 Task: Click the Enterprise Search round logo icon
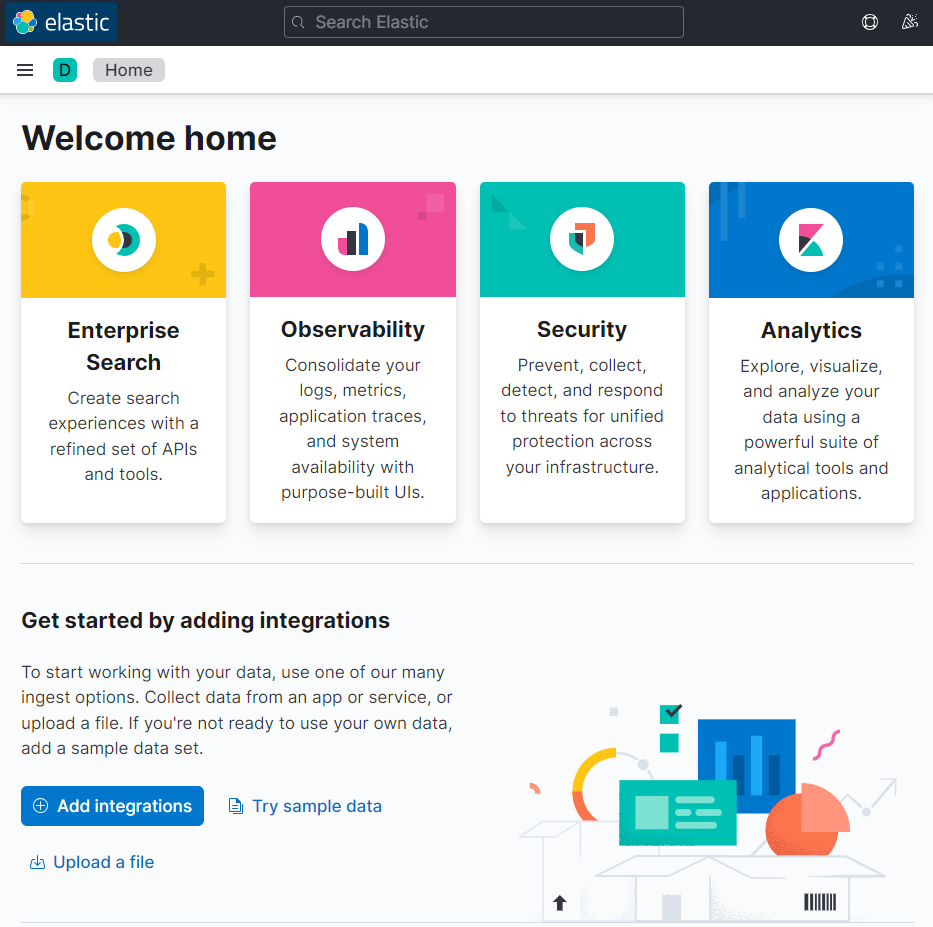(x=124, y=240)
